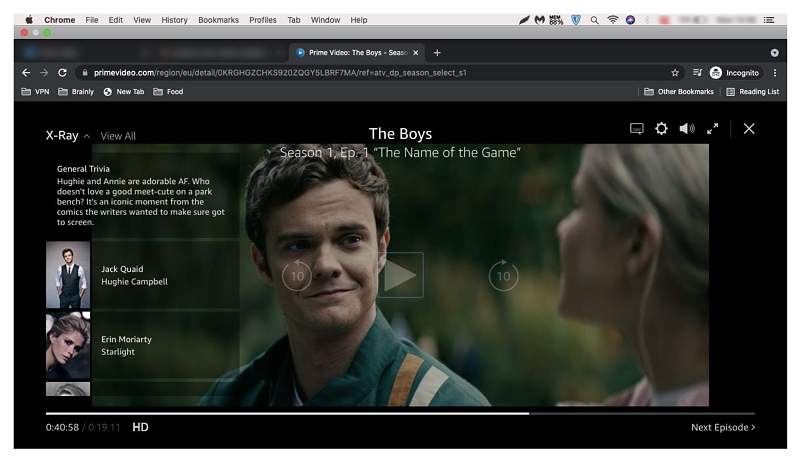Image resolution: width=806 pixels, height=462 pixels.
Task: Open VPN bookmarks folder
Action: [x=35, y=91]
